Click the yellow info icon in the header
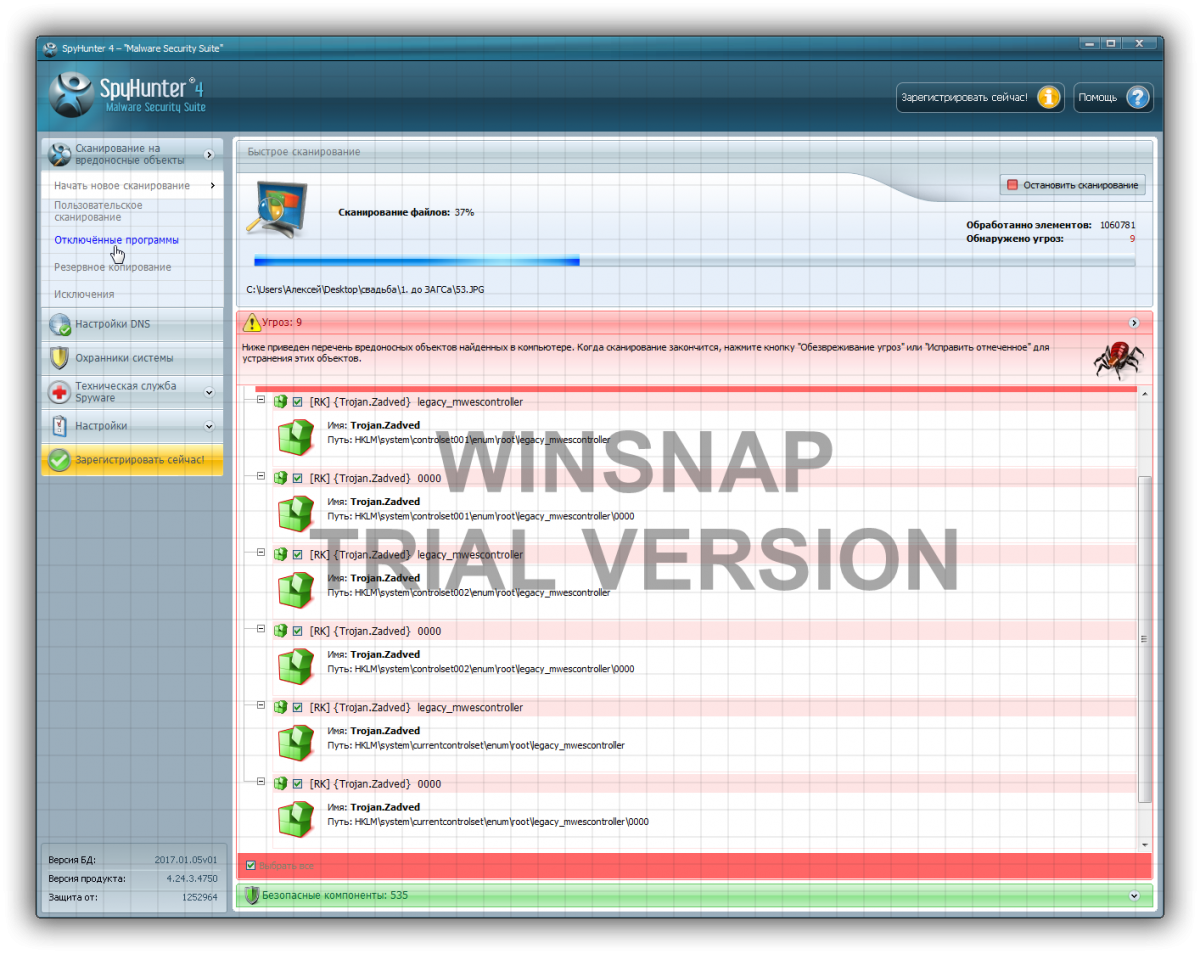The image size is (1200, 954). coord(1048,98)
